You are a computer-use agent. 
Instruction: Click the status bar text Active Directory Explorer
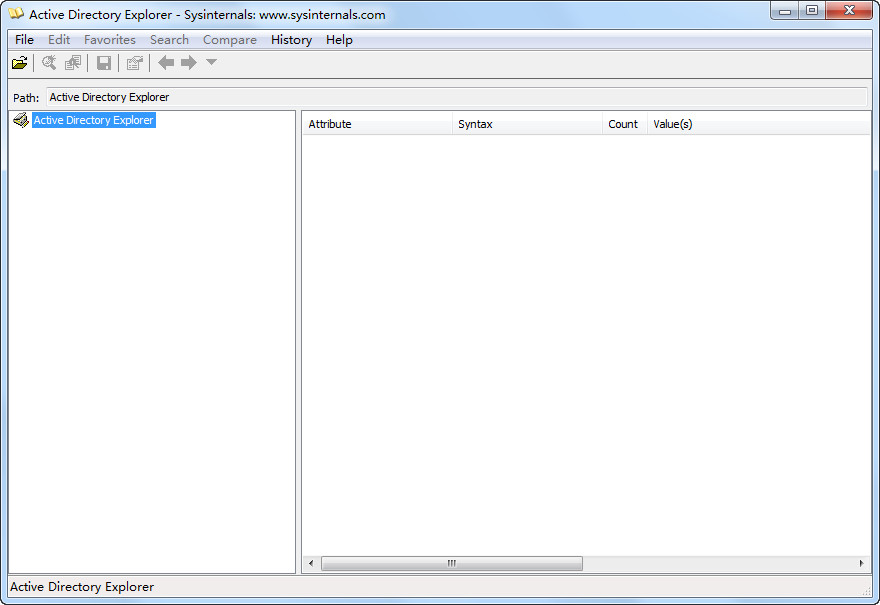[x=82, y=586]
